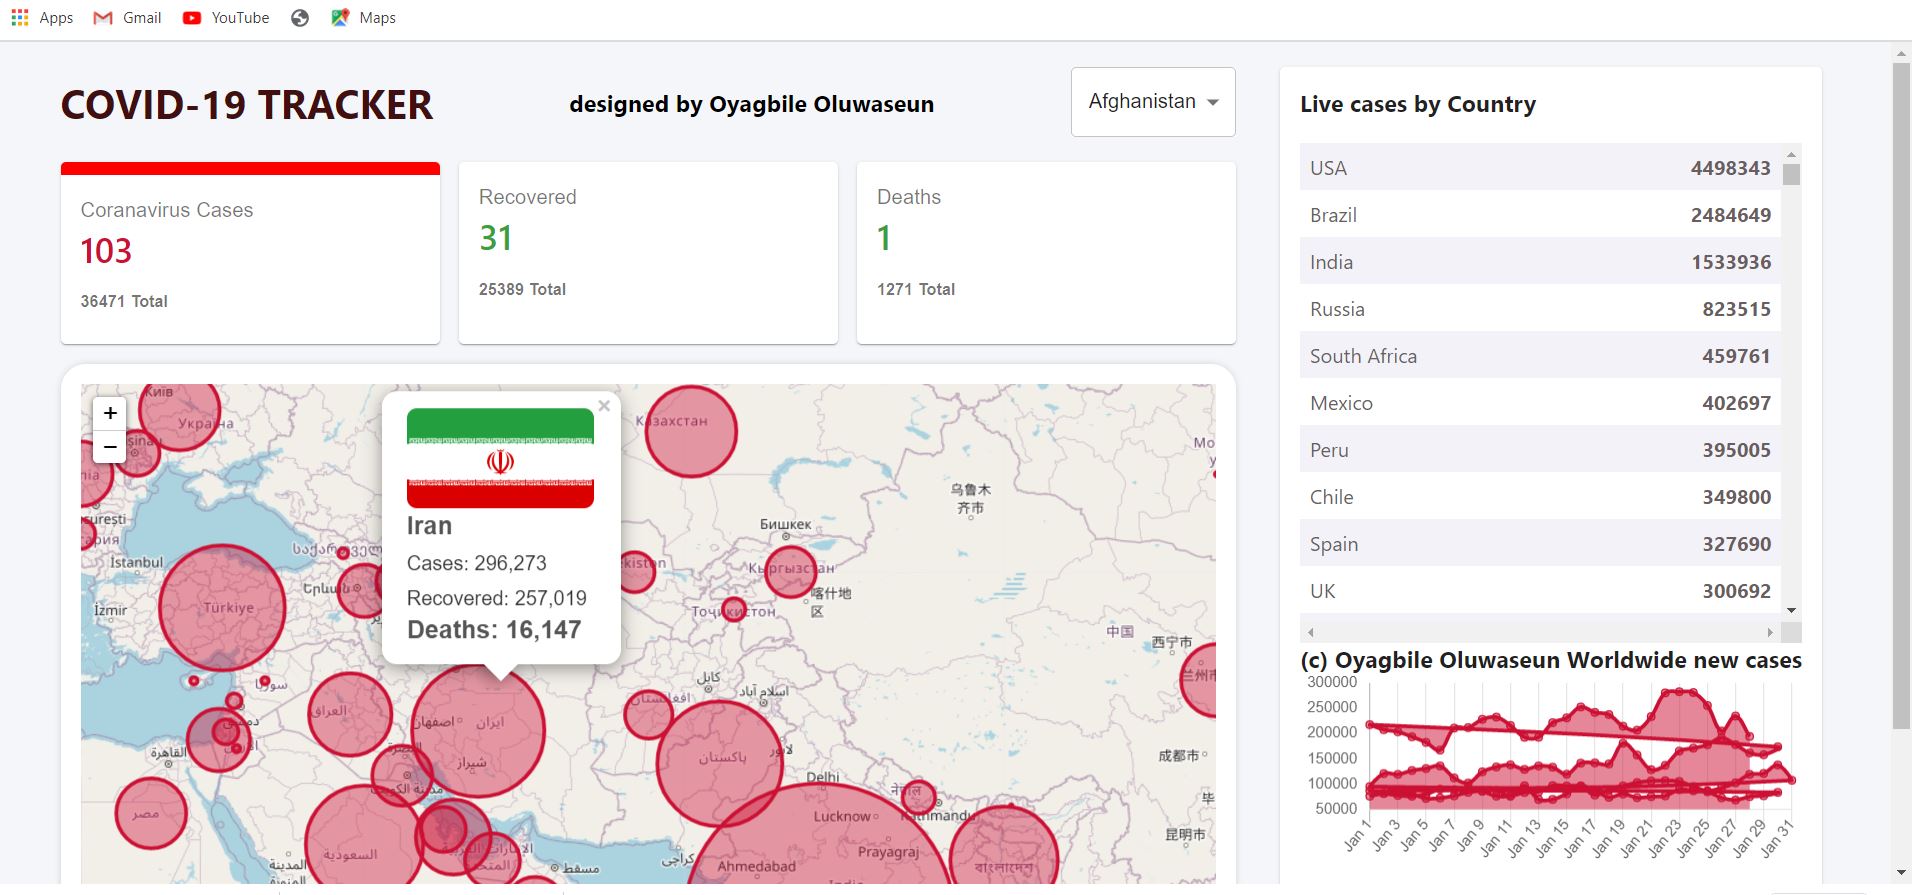Click the Peru row in country list
The width and height of the screenshot is (1912, 895).
tap(1540, 450)
